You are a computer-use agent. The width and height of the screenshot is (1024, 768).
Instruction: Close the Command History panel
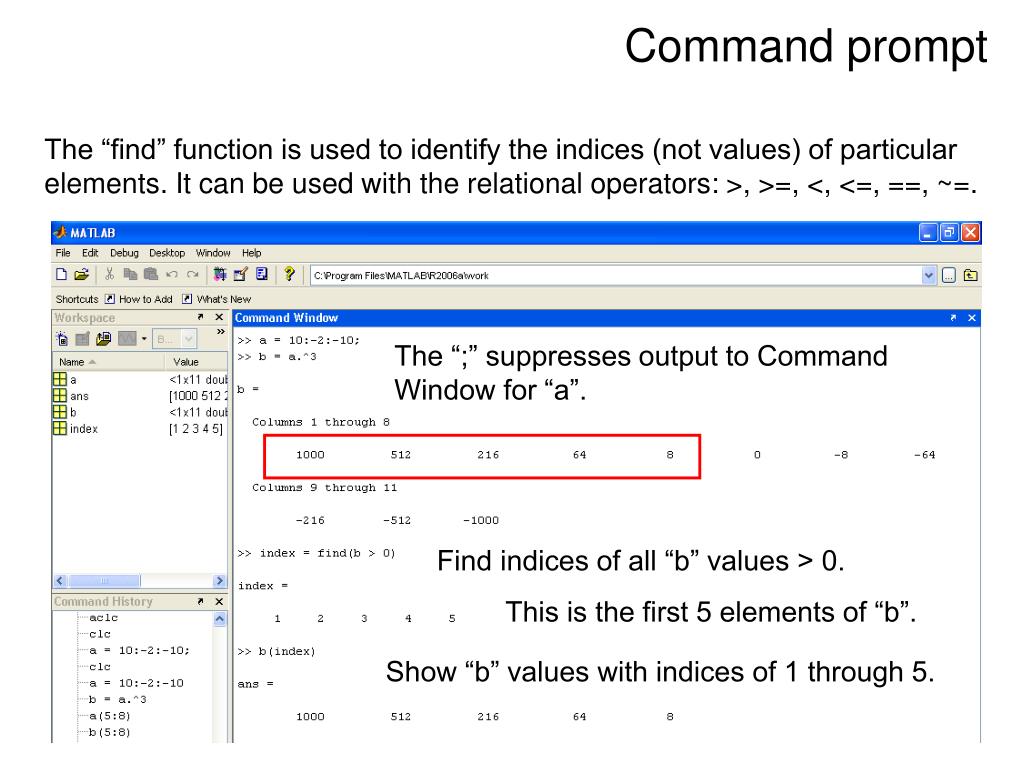(219, 601)
